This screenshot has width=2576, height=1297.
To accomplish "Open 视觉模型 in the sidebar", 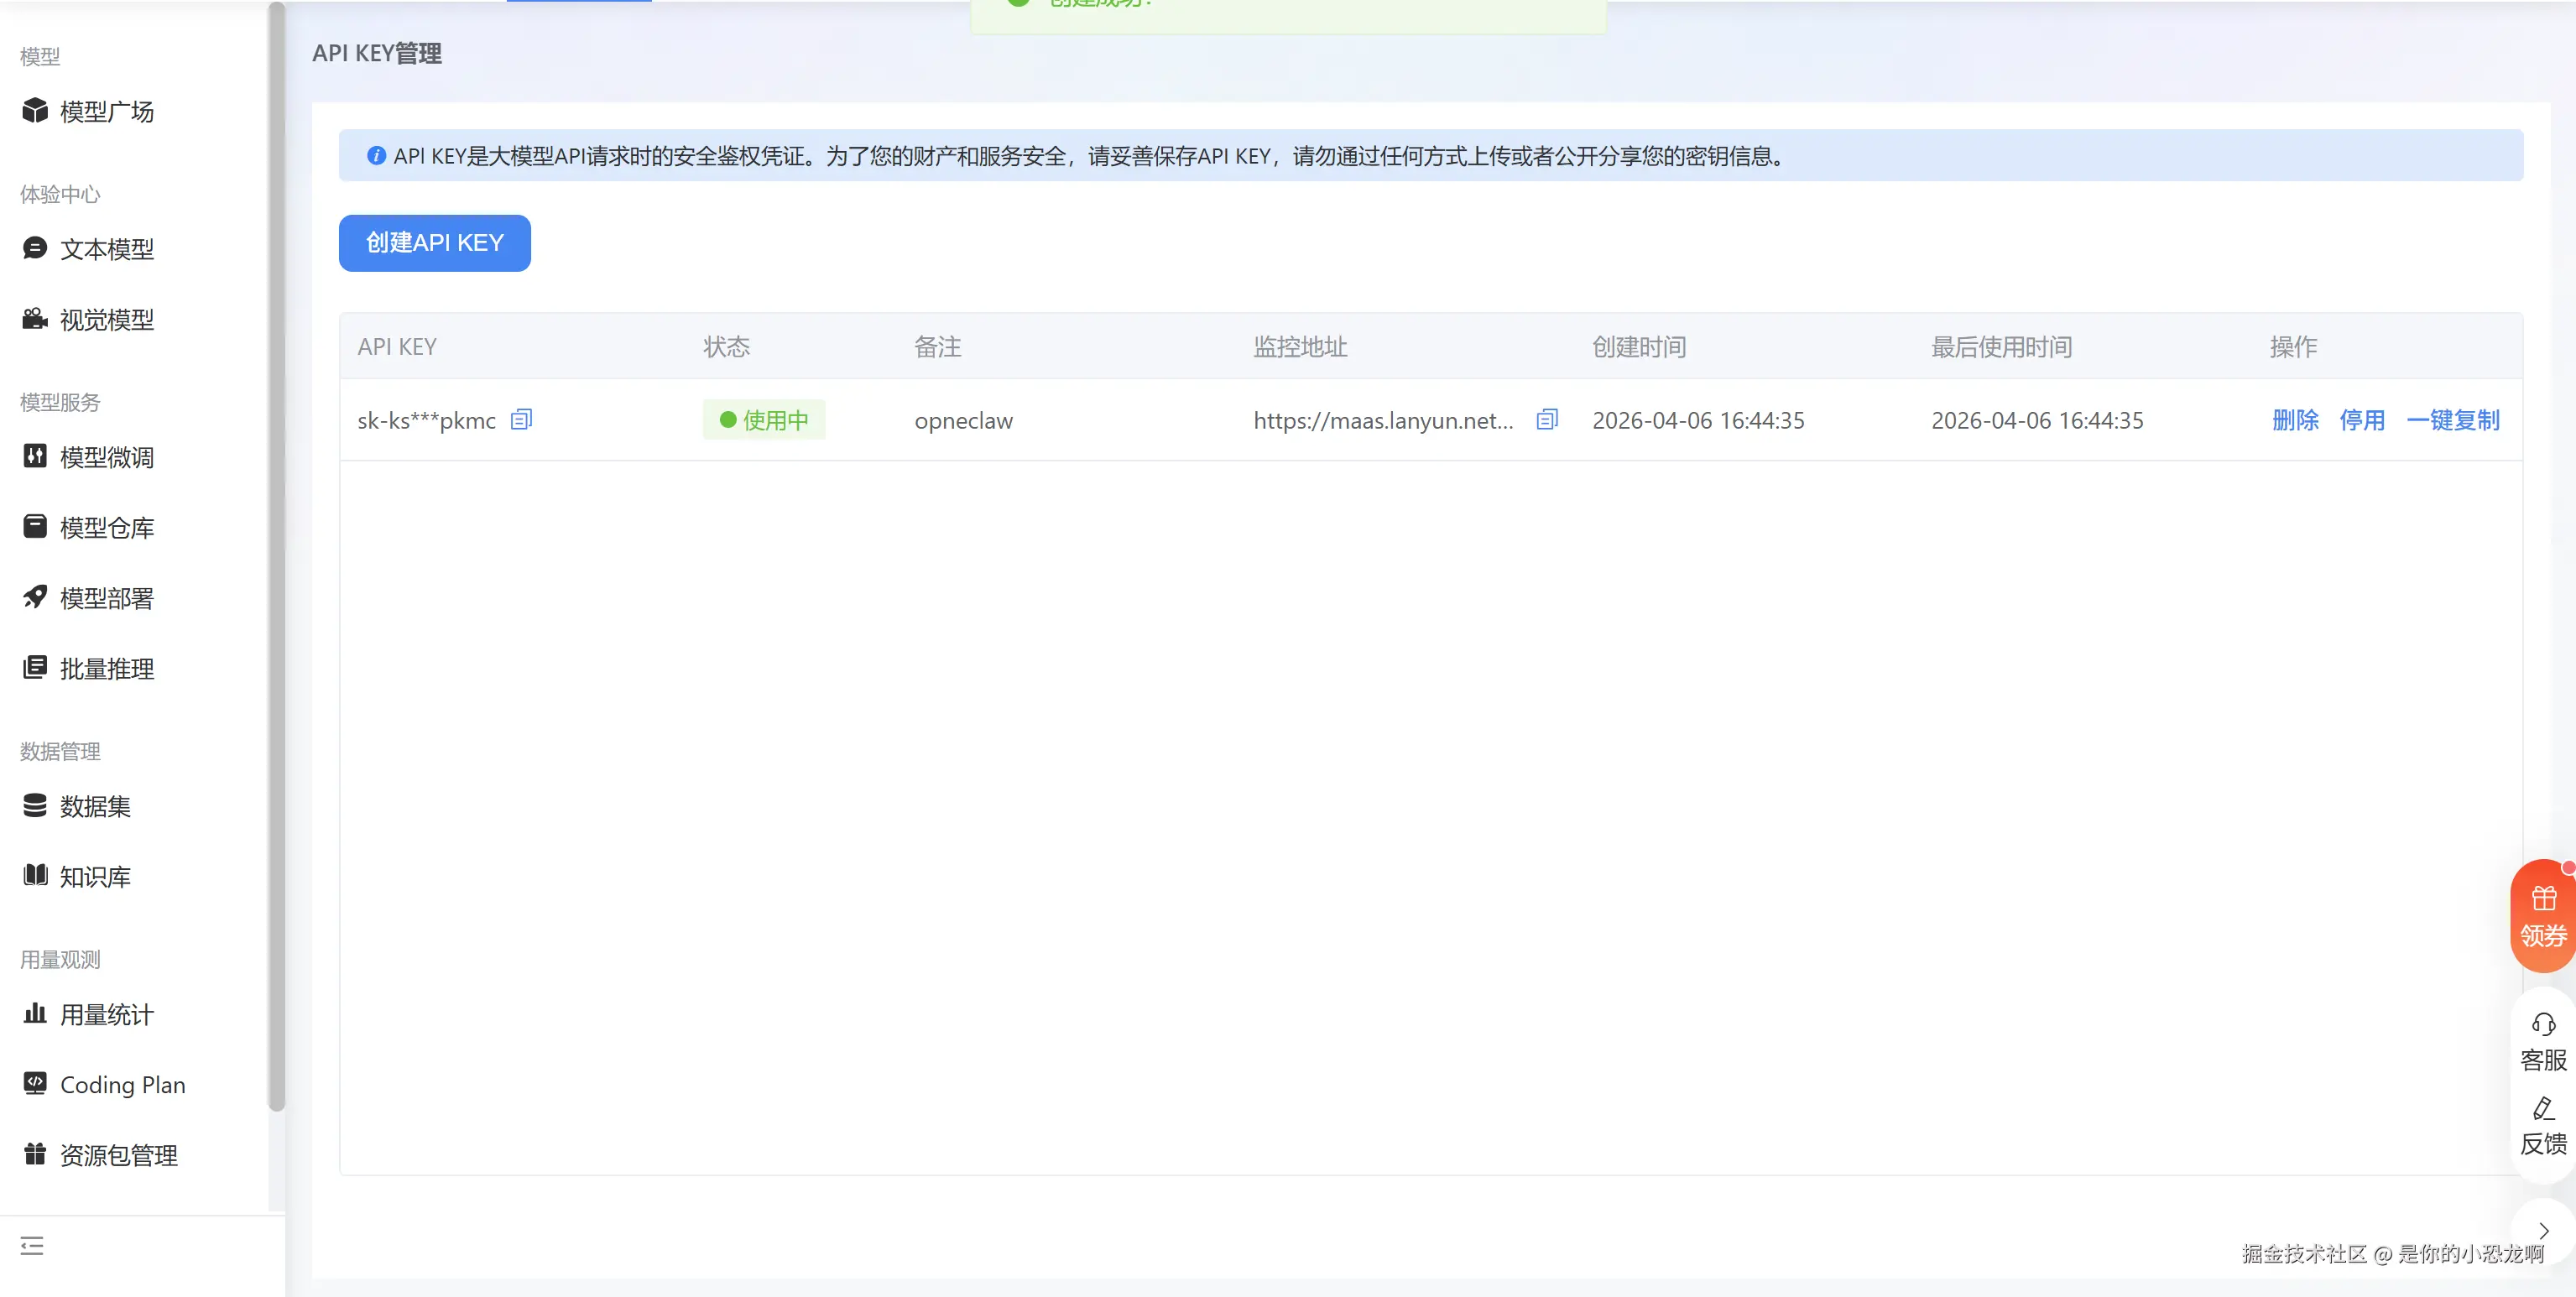I will (106, 320).
